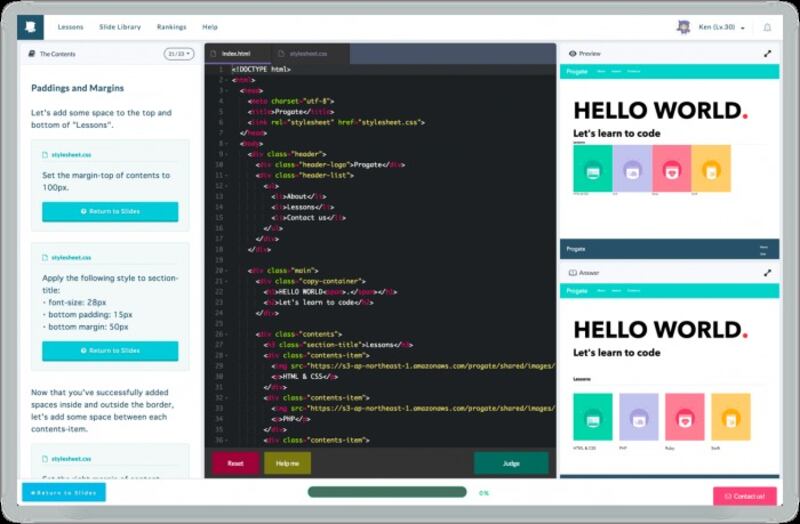This screenshot has height=524, width=800.
Task: Click the user avatar icon
Action: [684, 27]
